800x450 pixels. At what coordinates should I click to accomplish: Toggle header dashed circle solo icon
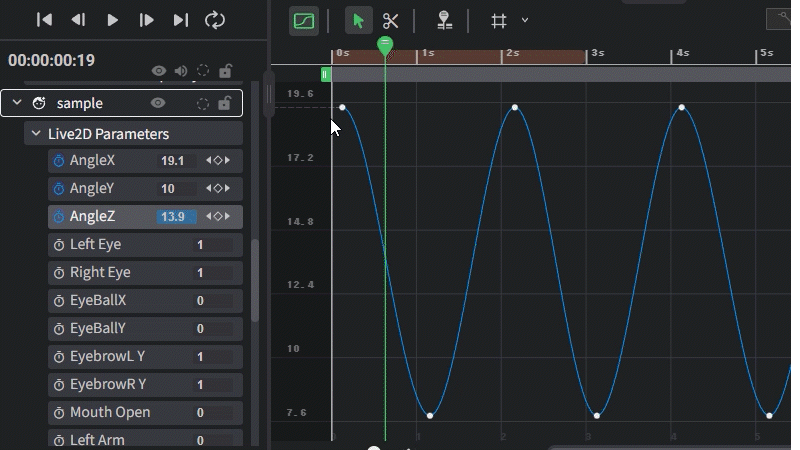click(x=203, y=70)
